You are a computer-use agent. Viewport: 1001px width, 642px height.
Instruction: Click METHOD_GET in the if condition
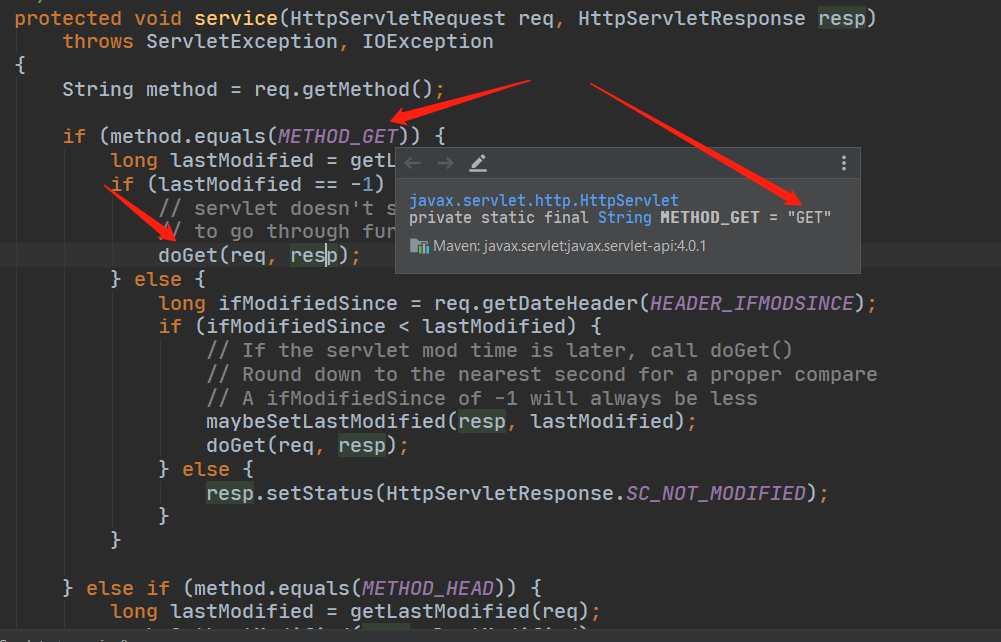coord(338,137)
